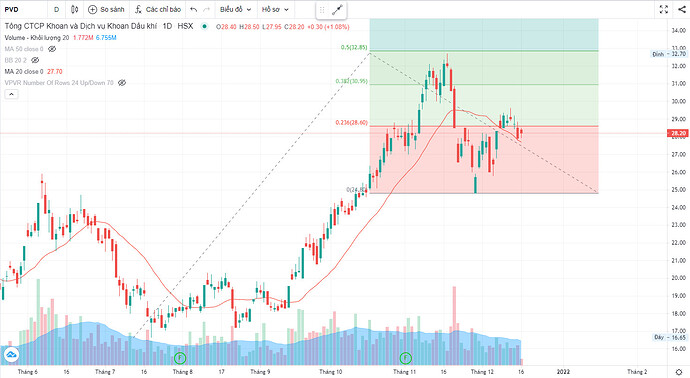This screenshot has width=690, height=378.
Task: Show the MA 50 close indicator
Action: click(x=52, y=49)
